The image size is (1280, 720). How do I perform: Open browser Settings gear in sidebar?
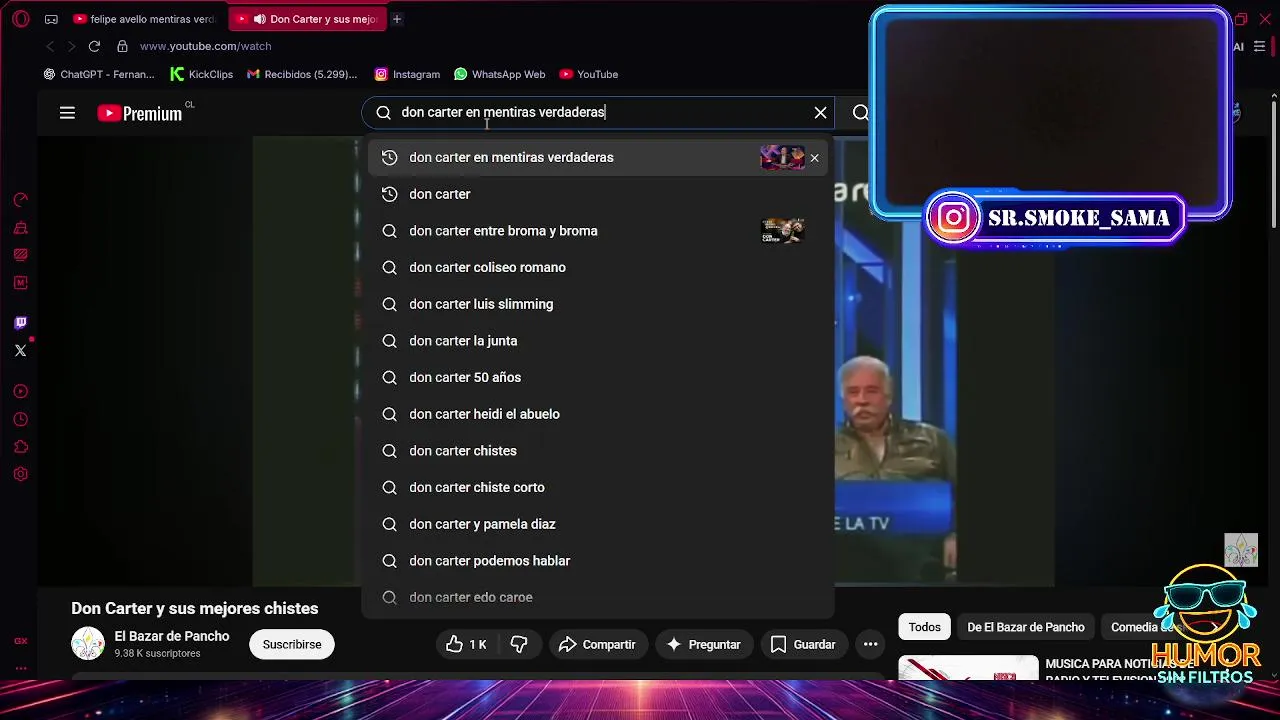coord(20,475)
